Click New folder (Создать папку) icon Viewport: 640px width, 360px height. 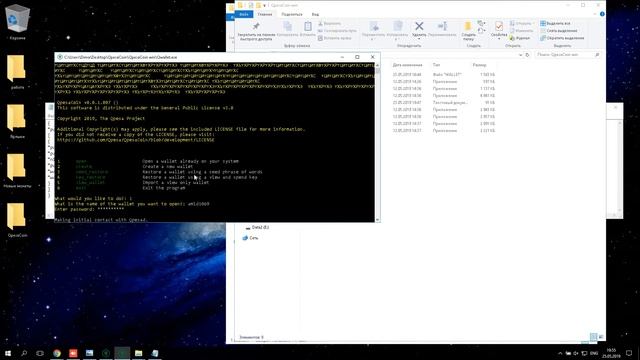468,31
